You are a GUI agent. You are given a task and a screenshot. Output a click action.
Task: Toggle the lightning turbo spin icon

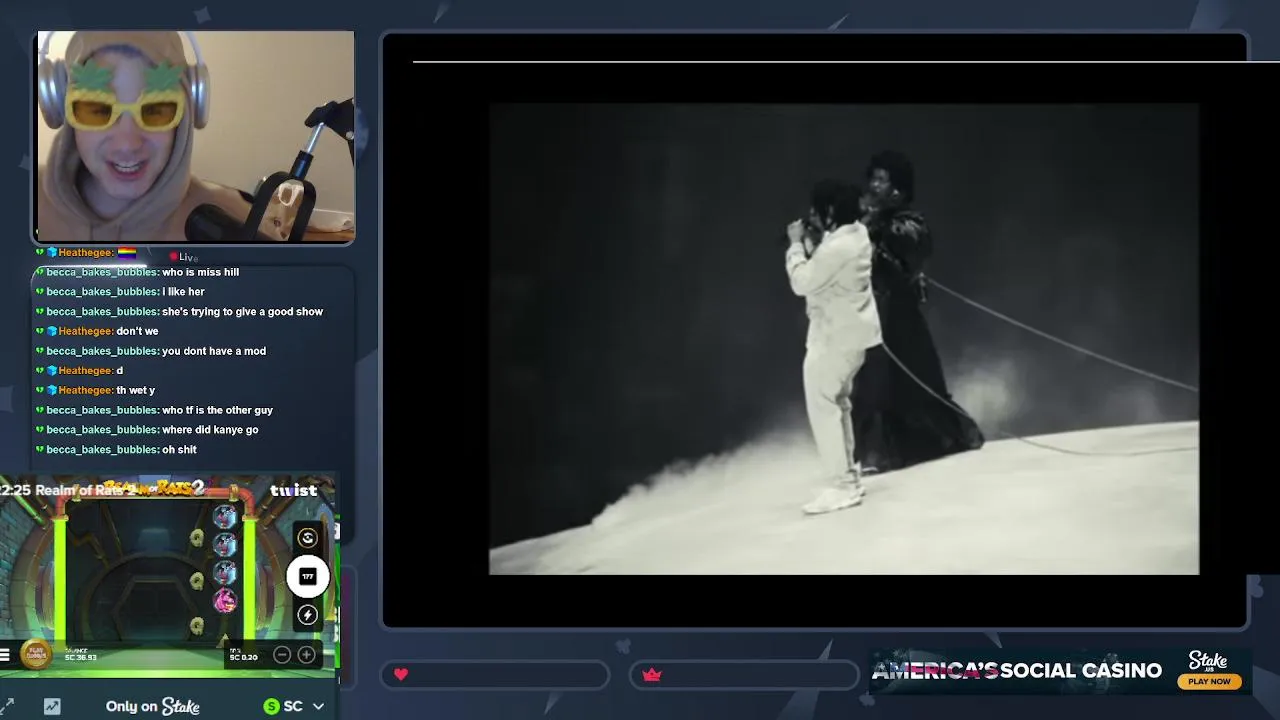click(307, 615)
